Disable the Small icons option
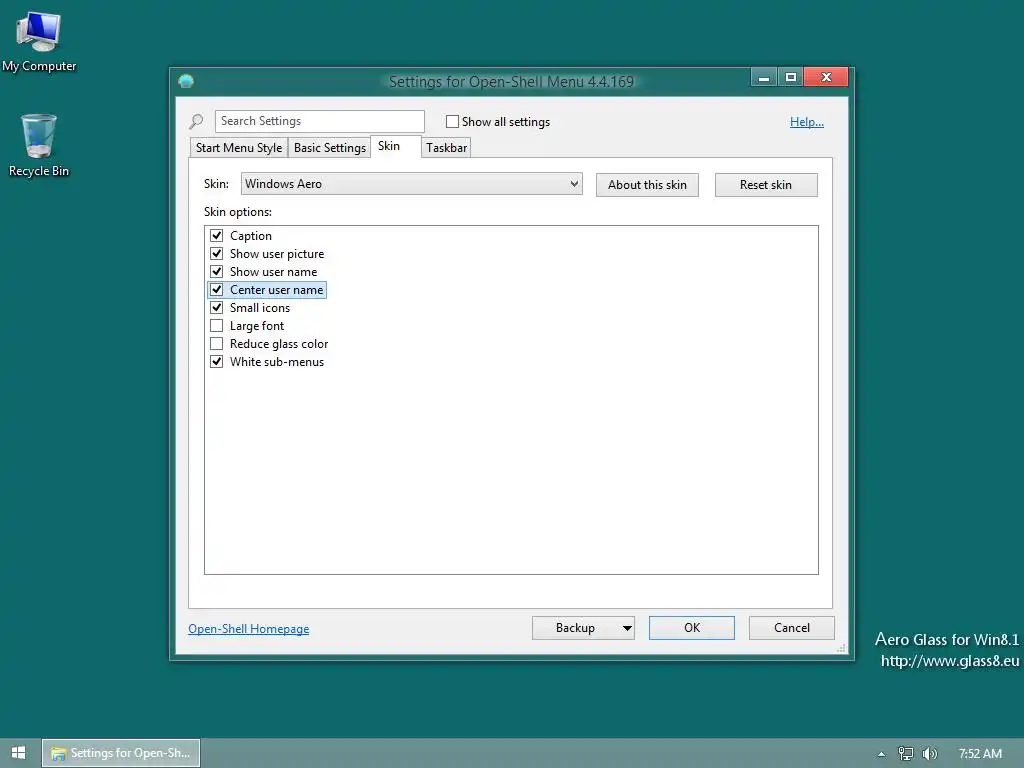 pos(216,307)
